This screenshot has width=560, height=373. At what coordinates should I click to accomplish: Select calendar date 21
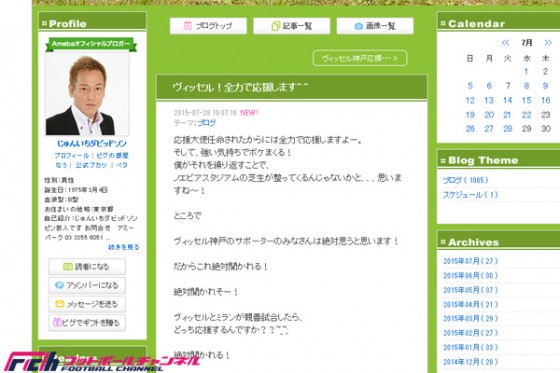507,115
